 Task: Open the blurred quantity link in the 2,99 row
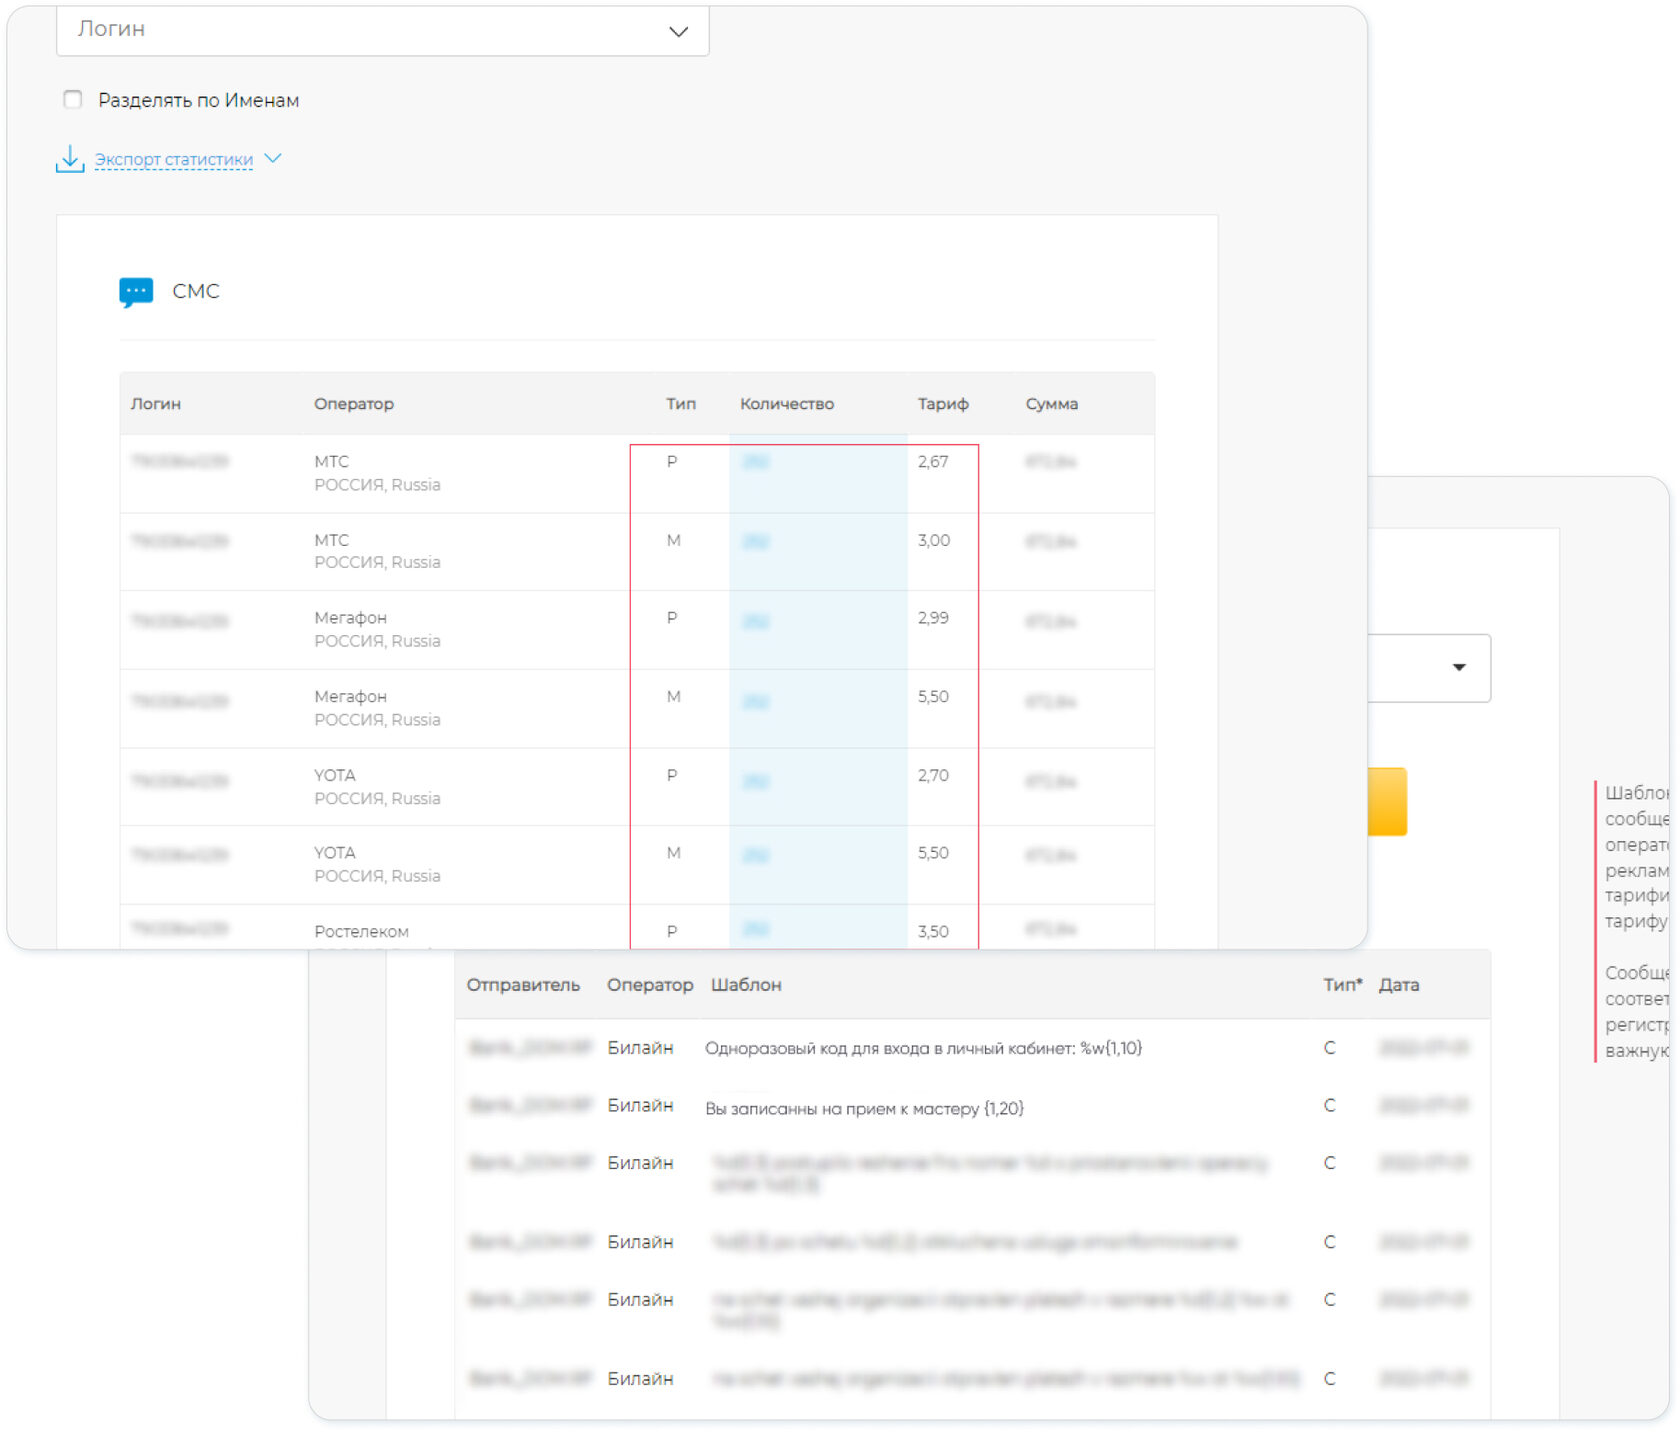point(756,622)
